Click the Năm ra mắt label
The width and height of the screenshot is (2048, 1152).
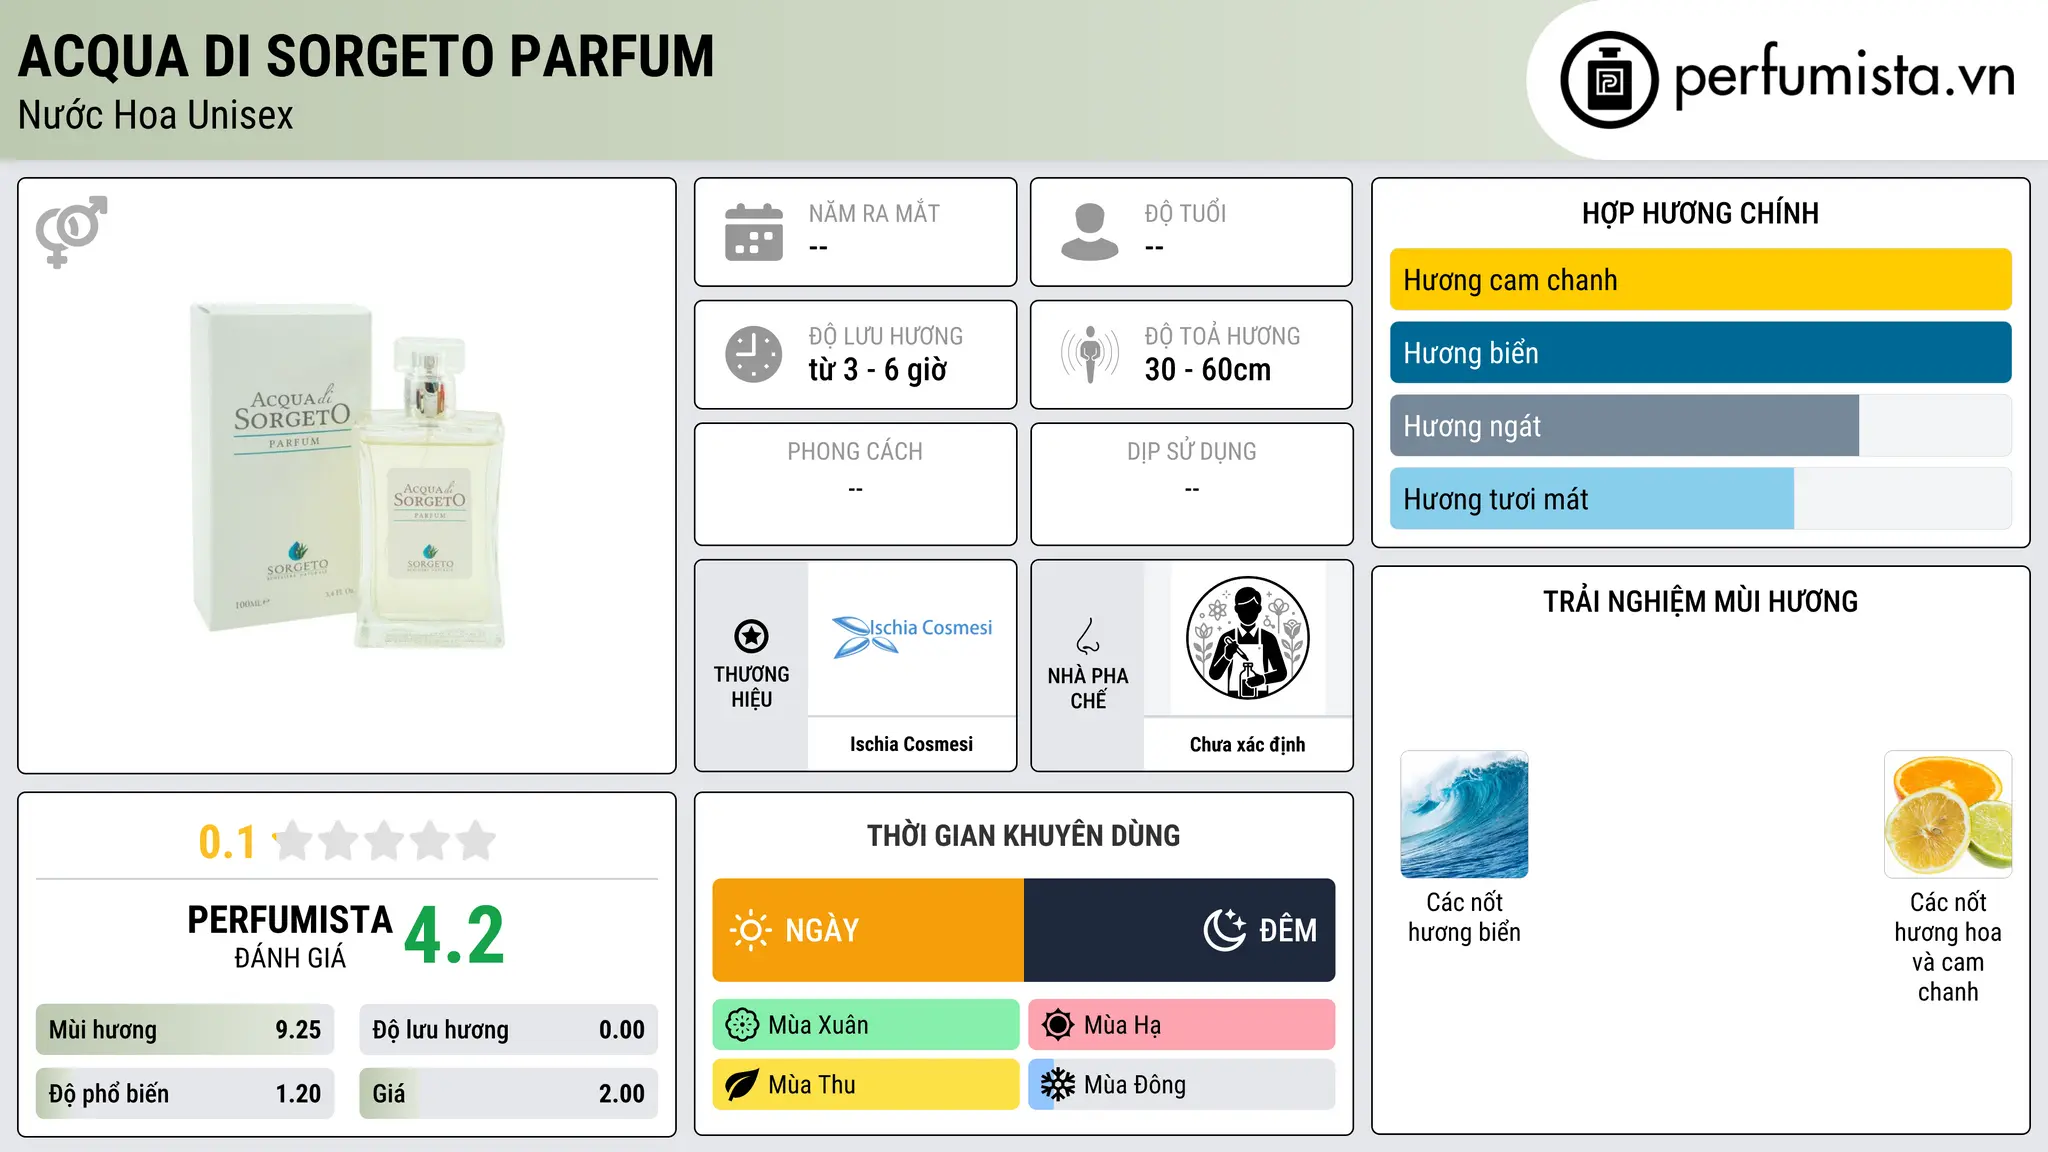pos(874,214)
